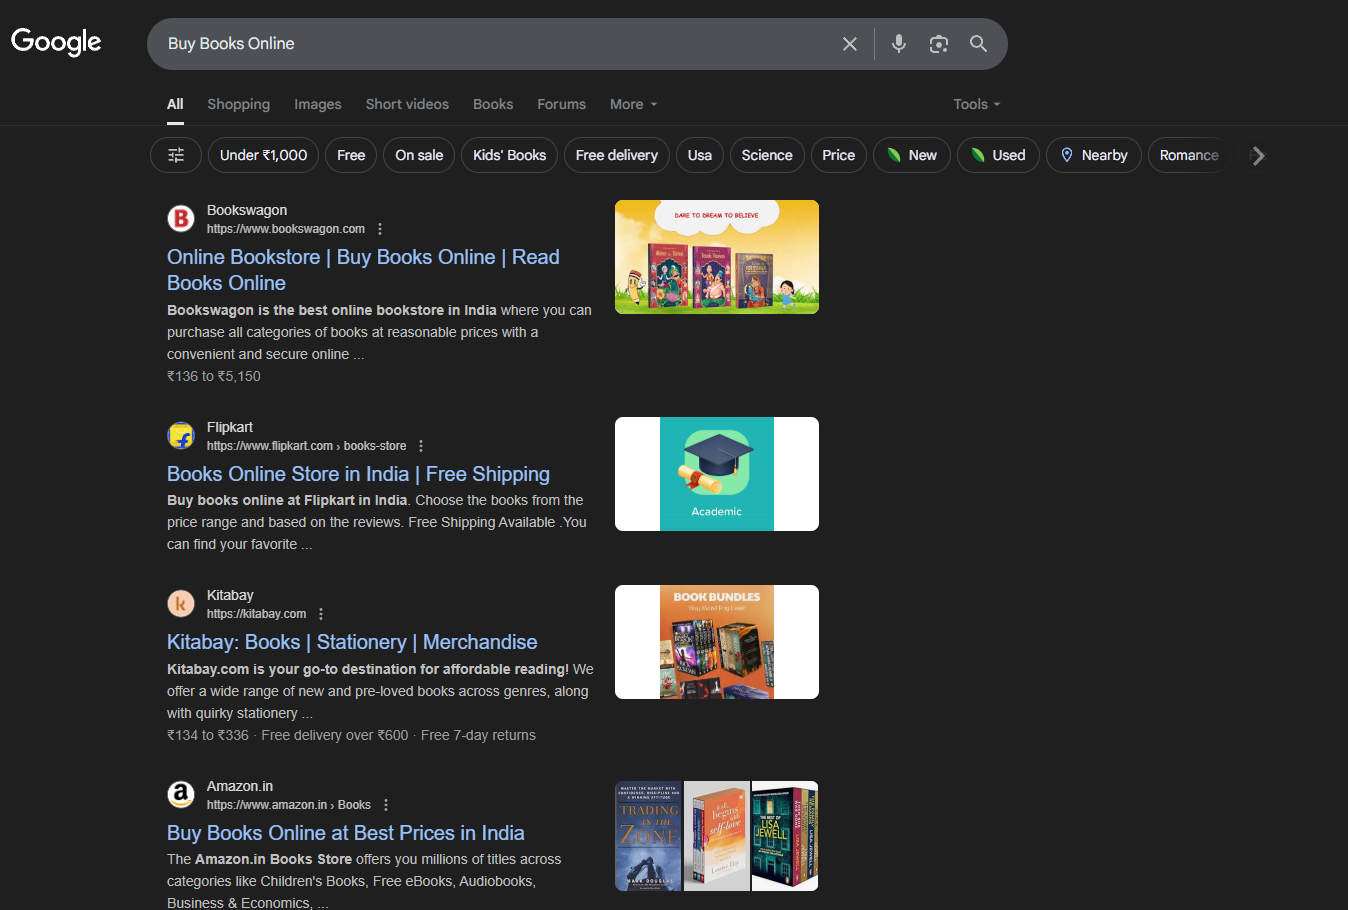1348x910 pixels.
Task: Toggle the Kids' Books filter chip
Action: [509, 155]
